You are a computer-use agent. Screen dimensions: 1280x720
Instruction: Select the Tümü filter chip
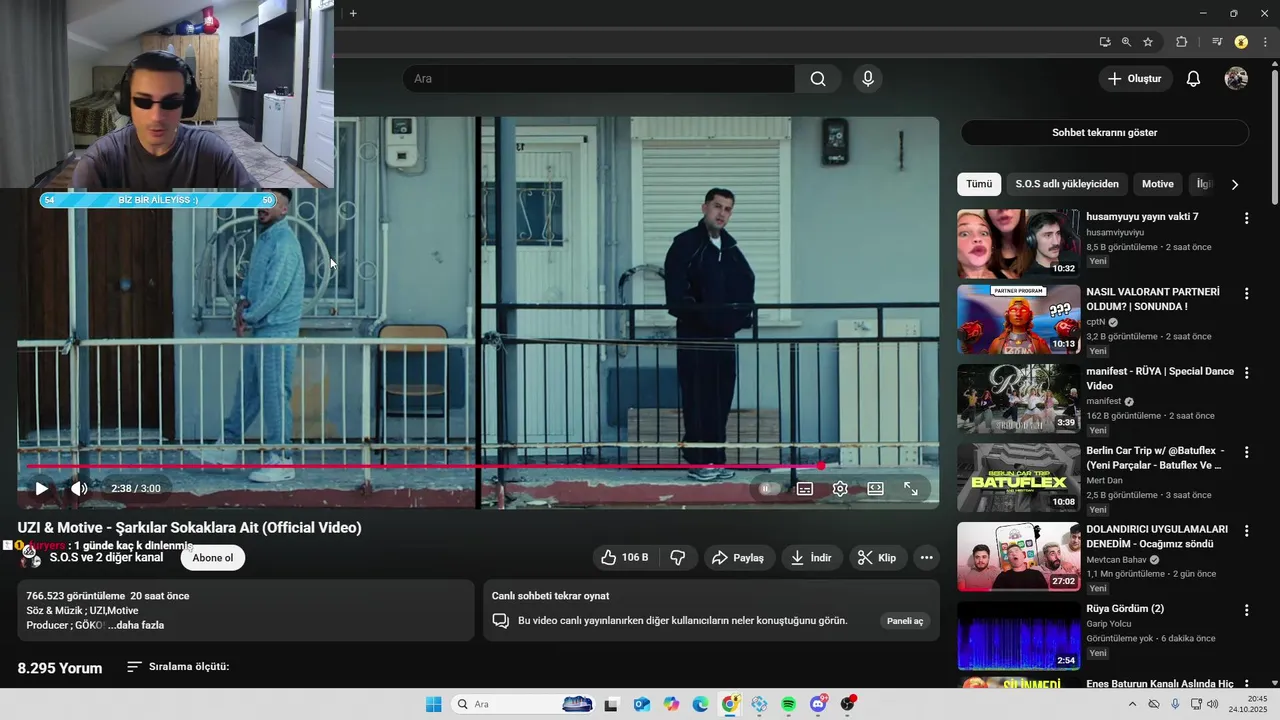[979, 184]
